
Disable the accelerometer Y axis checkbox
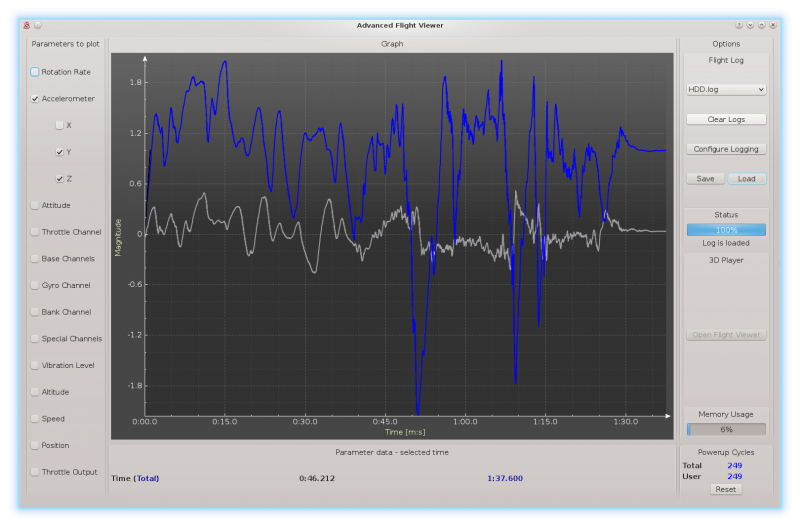click(60, 152)
